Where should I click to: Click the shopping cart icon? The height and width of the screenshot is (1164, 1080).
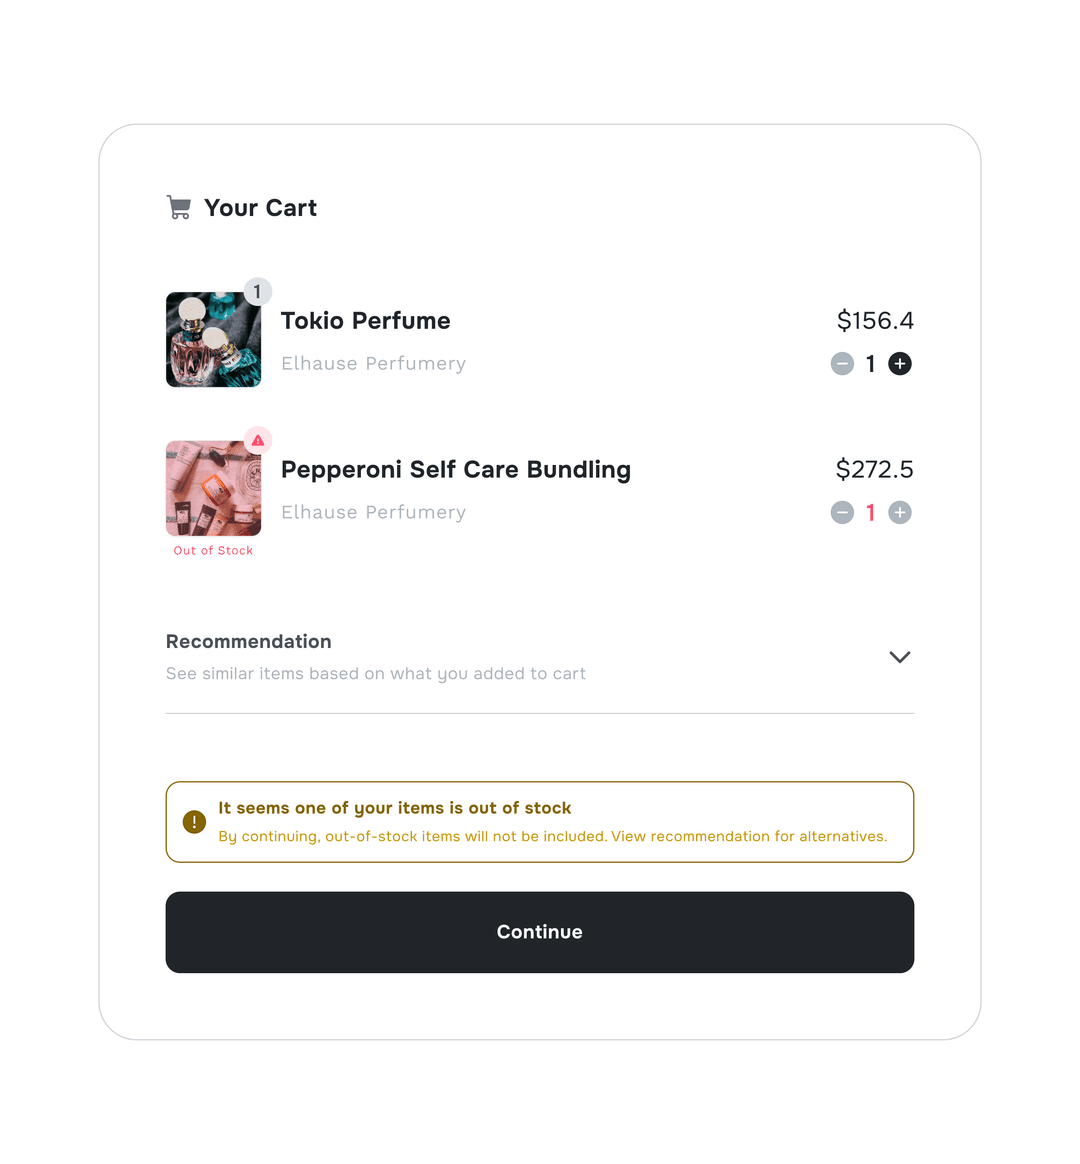[x=179, y=208]
